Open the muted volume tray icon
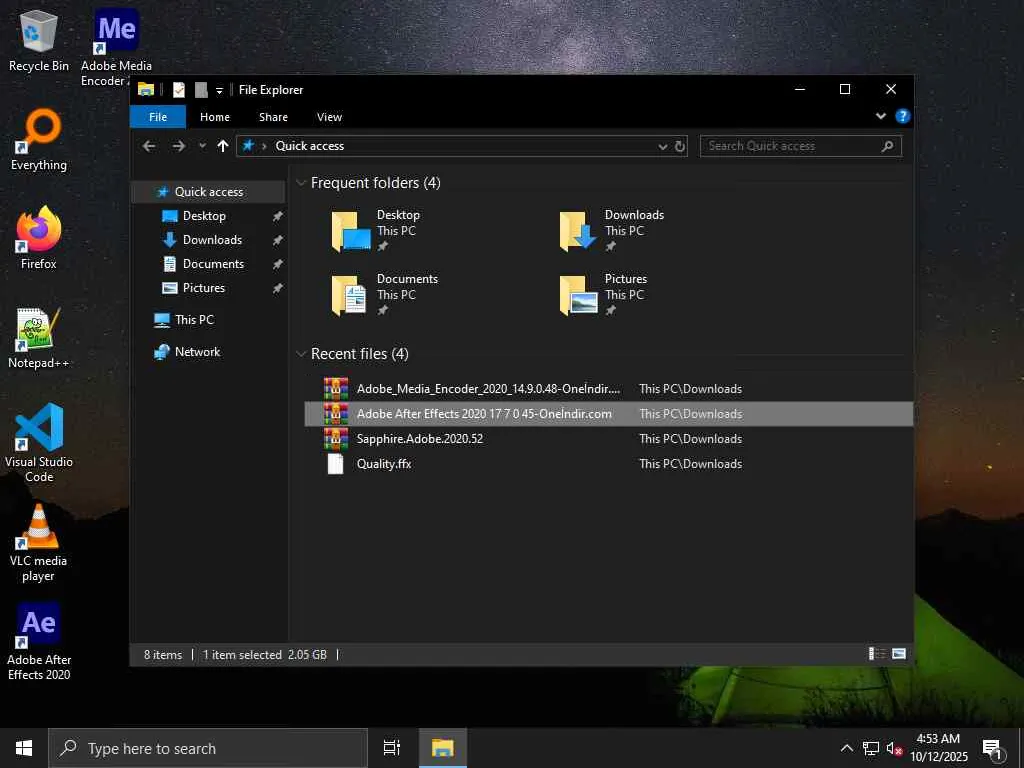The height and width of the screenshot is (768, 1024). point(894,748)
